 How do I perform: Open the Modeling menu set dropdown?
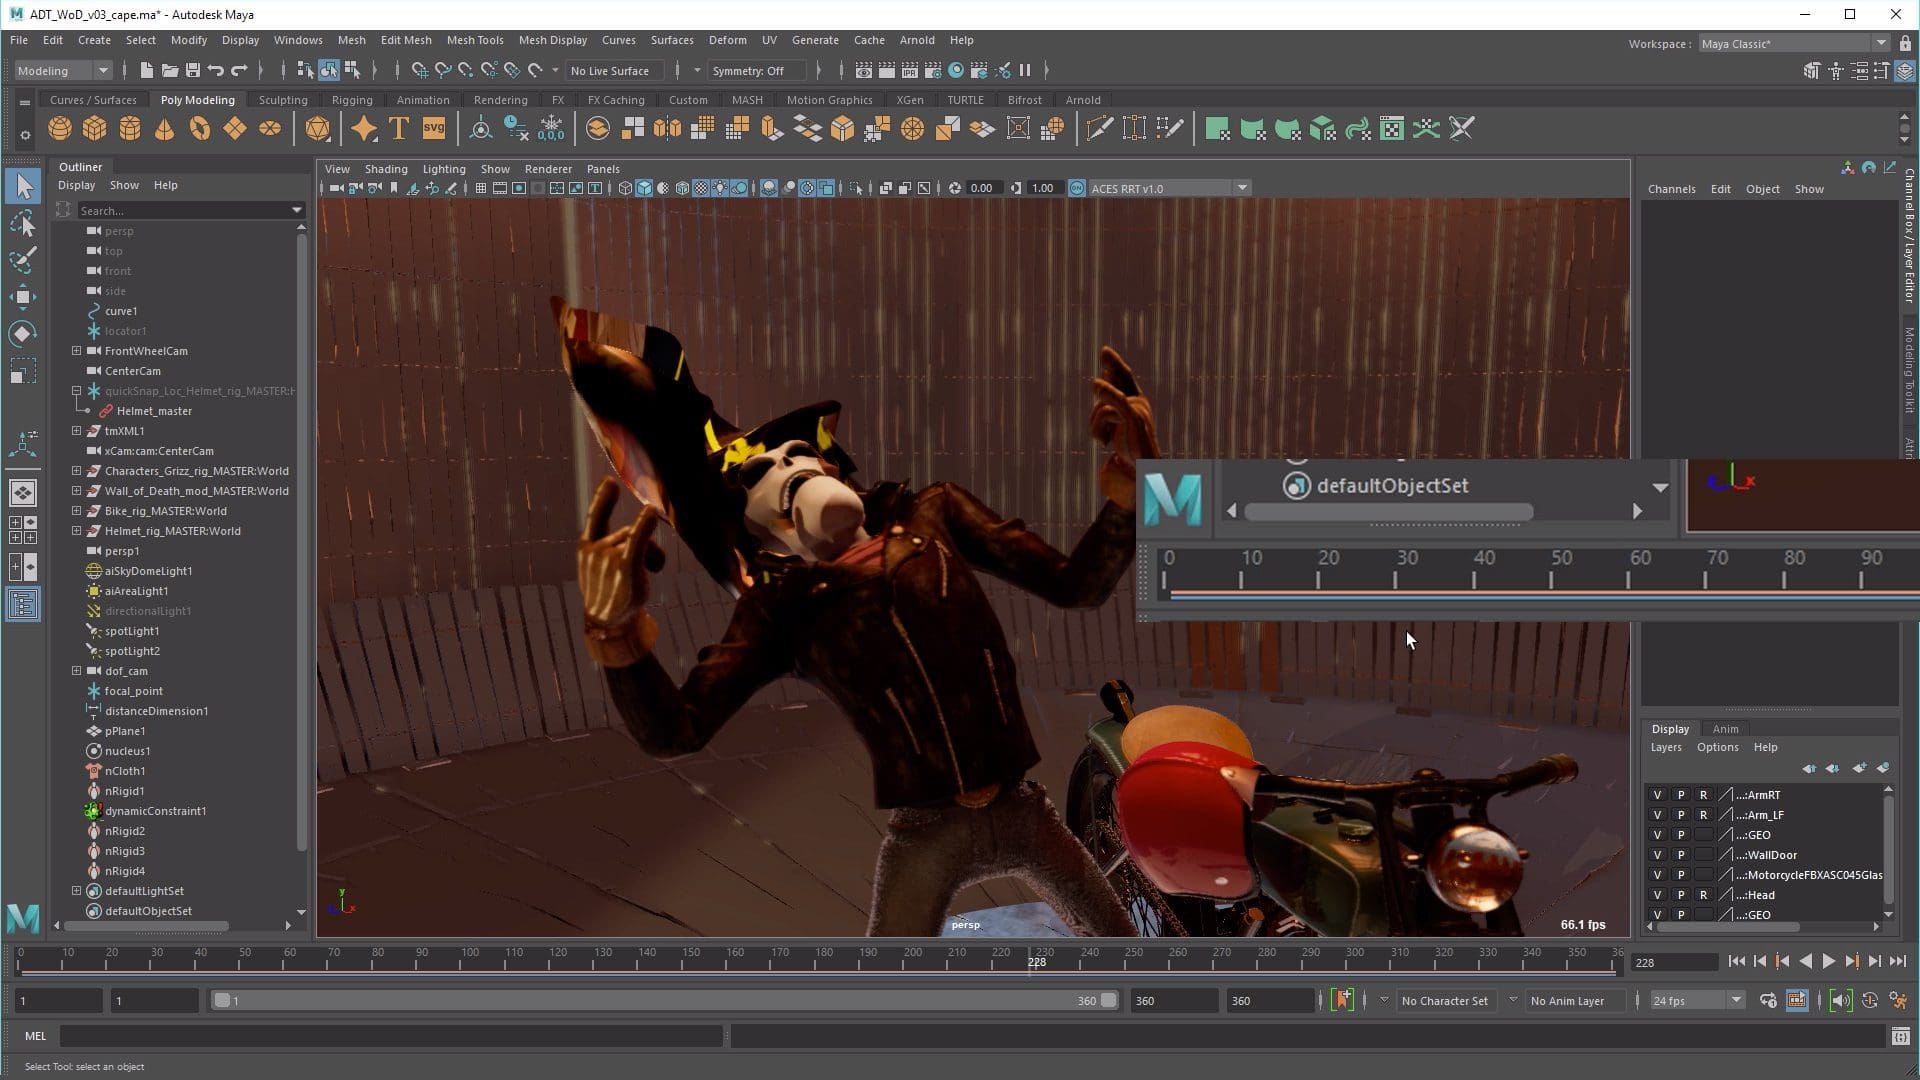(x=62, y=71)
